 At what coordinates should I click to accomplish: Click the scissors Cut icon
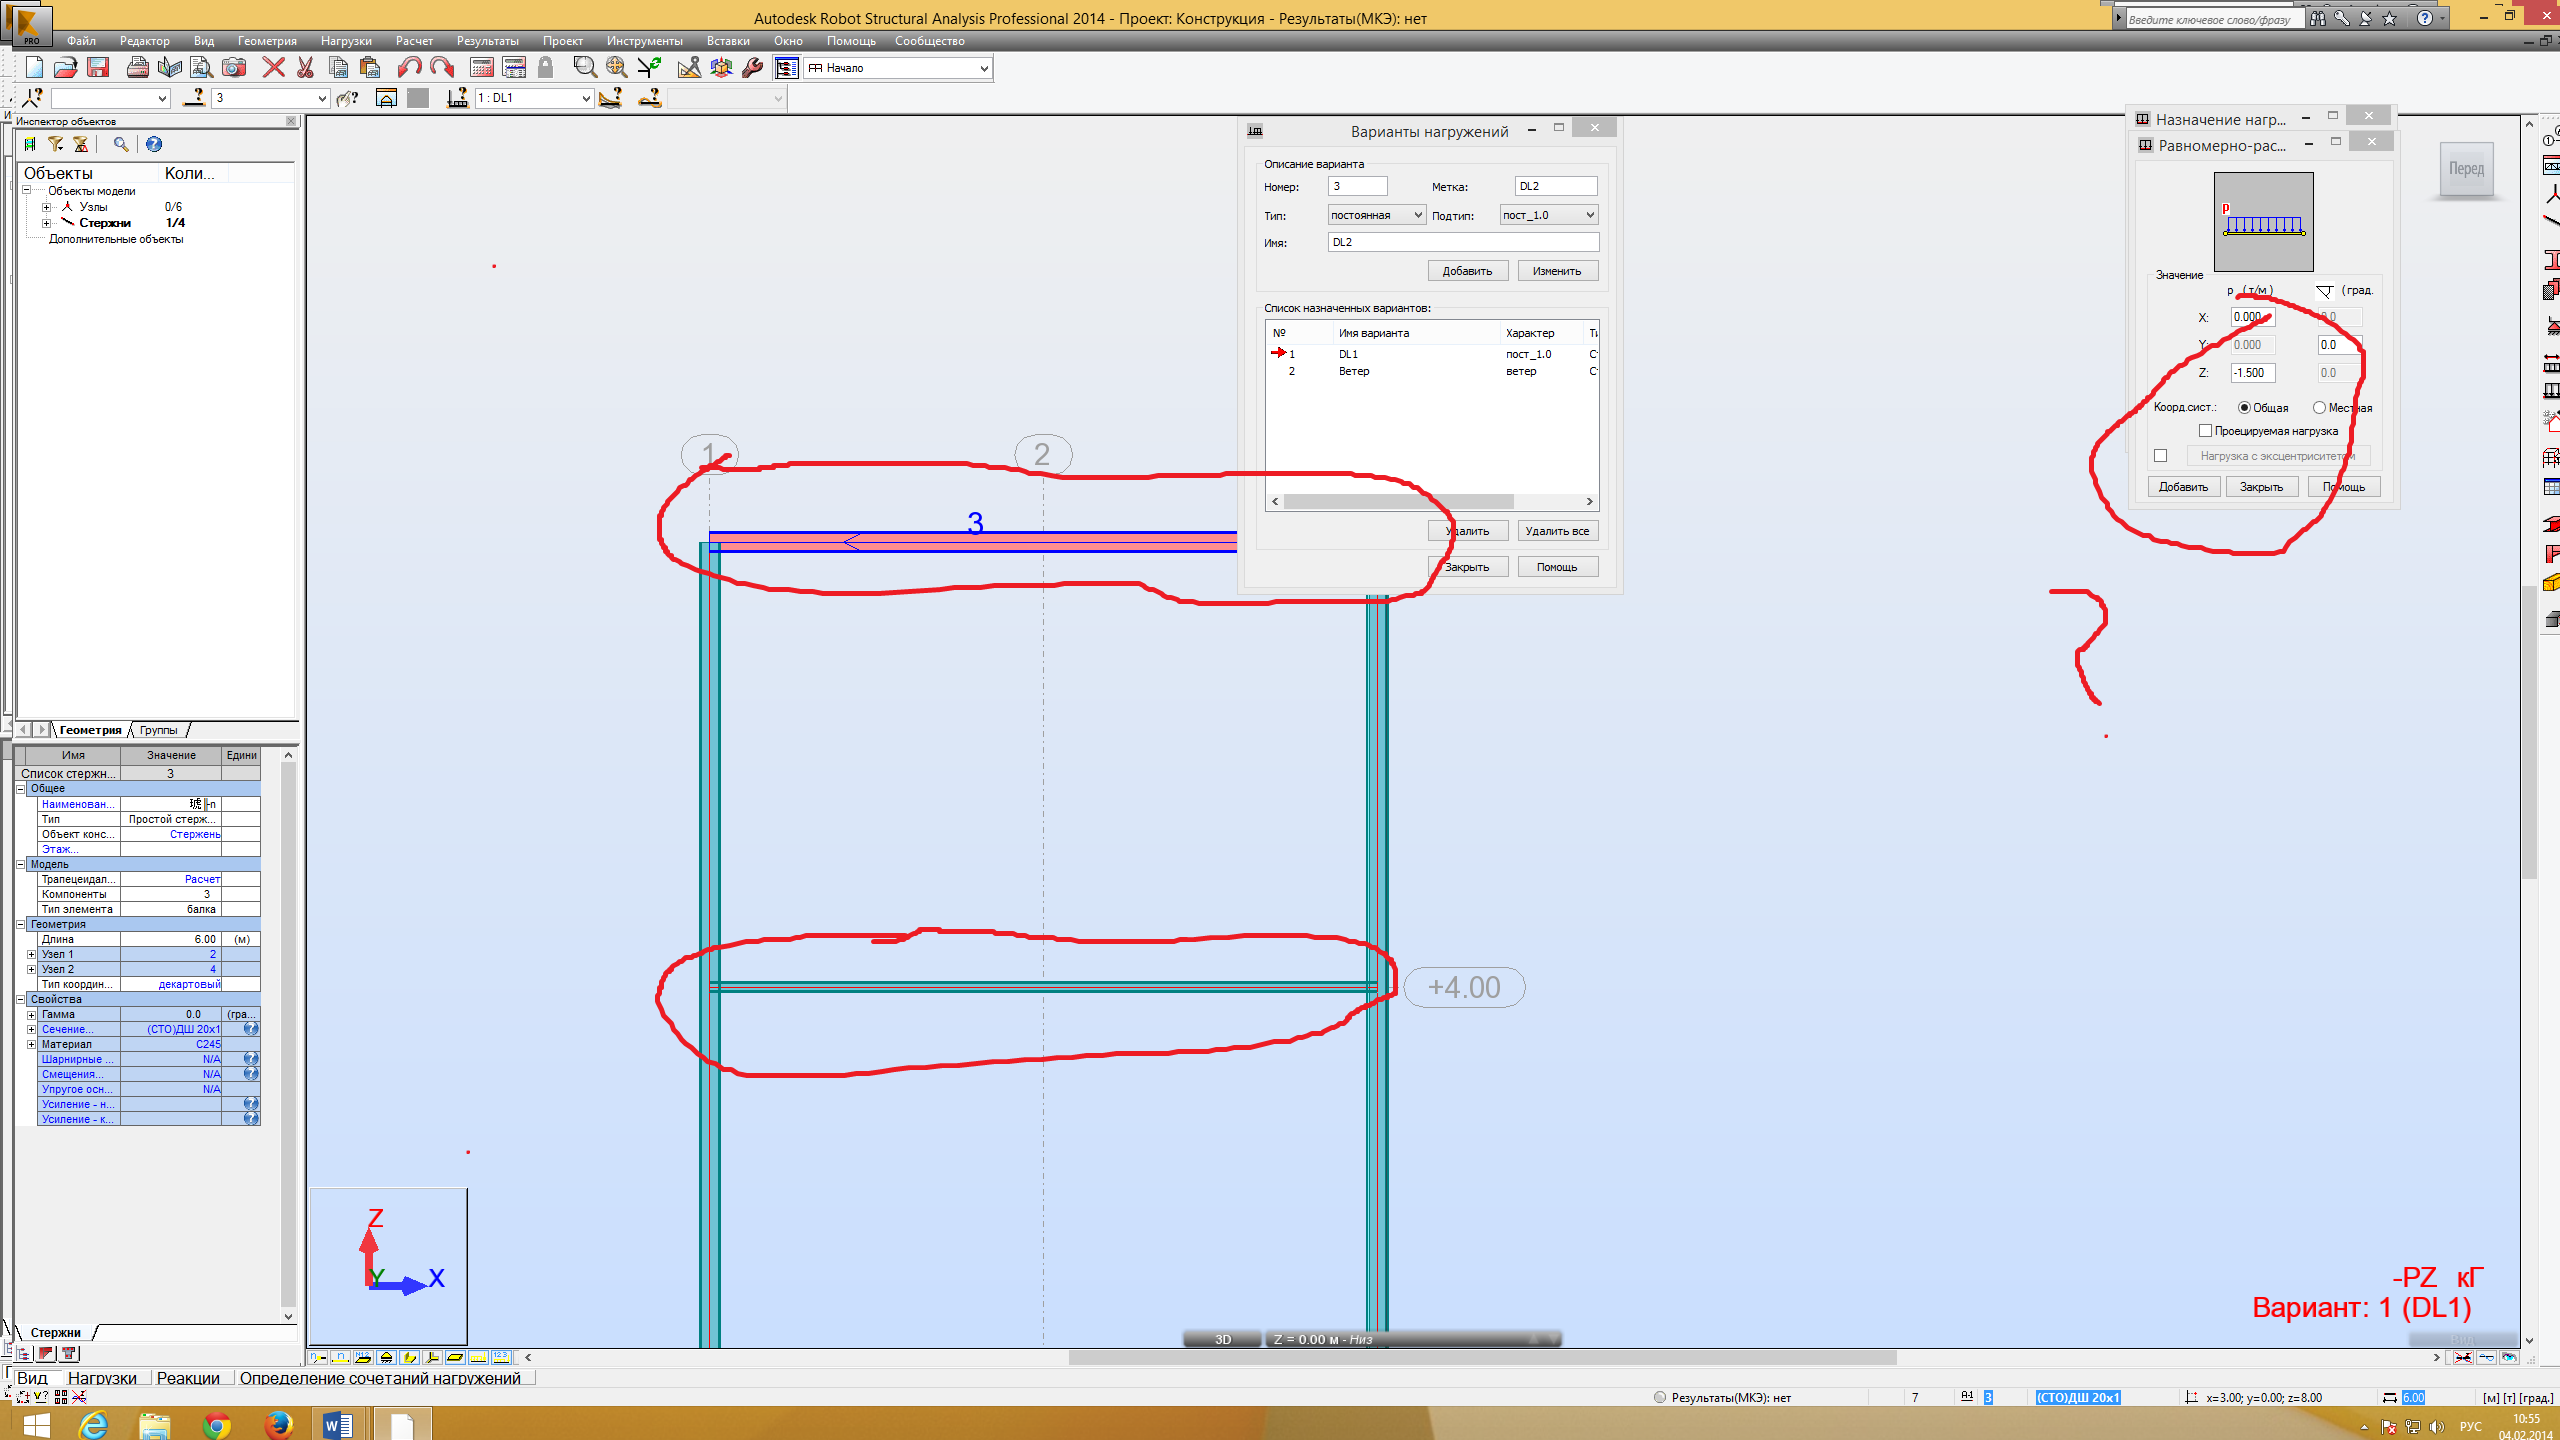(x=306, y=67)
